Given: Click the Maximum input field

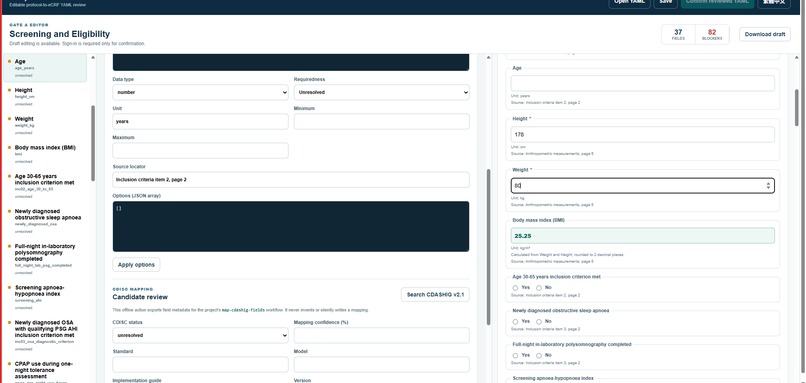Looking at the screenshot, I should [200, 151].
